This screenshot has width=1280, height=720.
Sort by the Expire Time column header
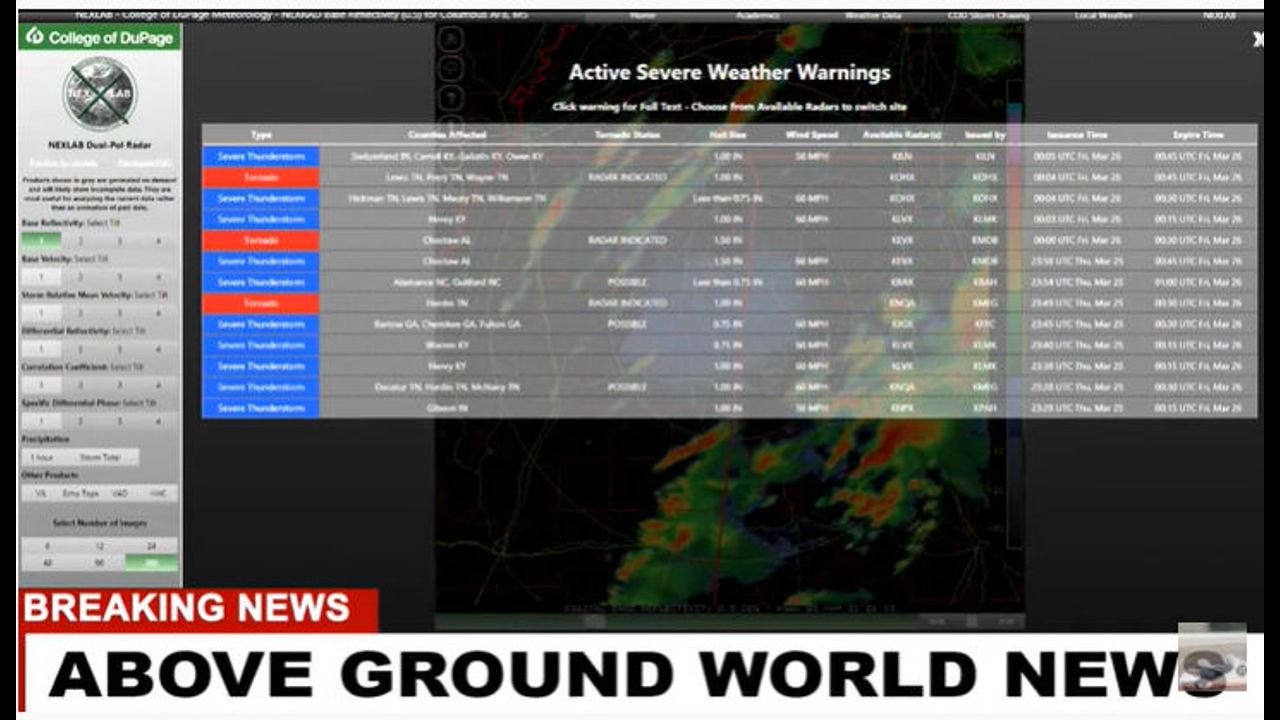point(1198,134)
